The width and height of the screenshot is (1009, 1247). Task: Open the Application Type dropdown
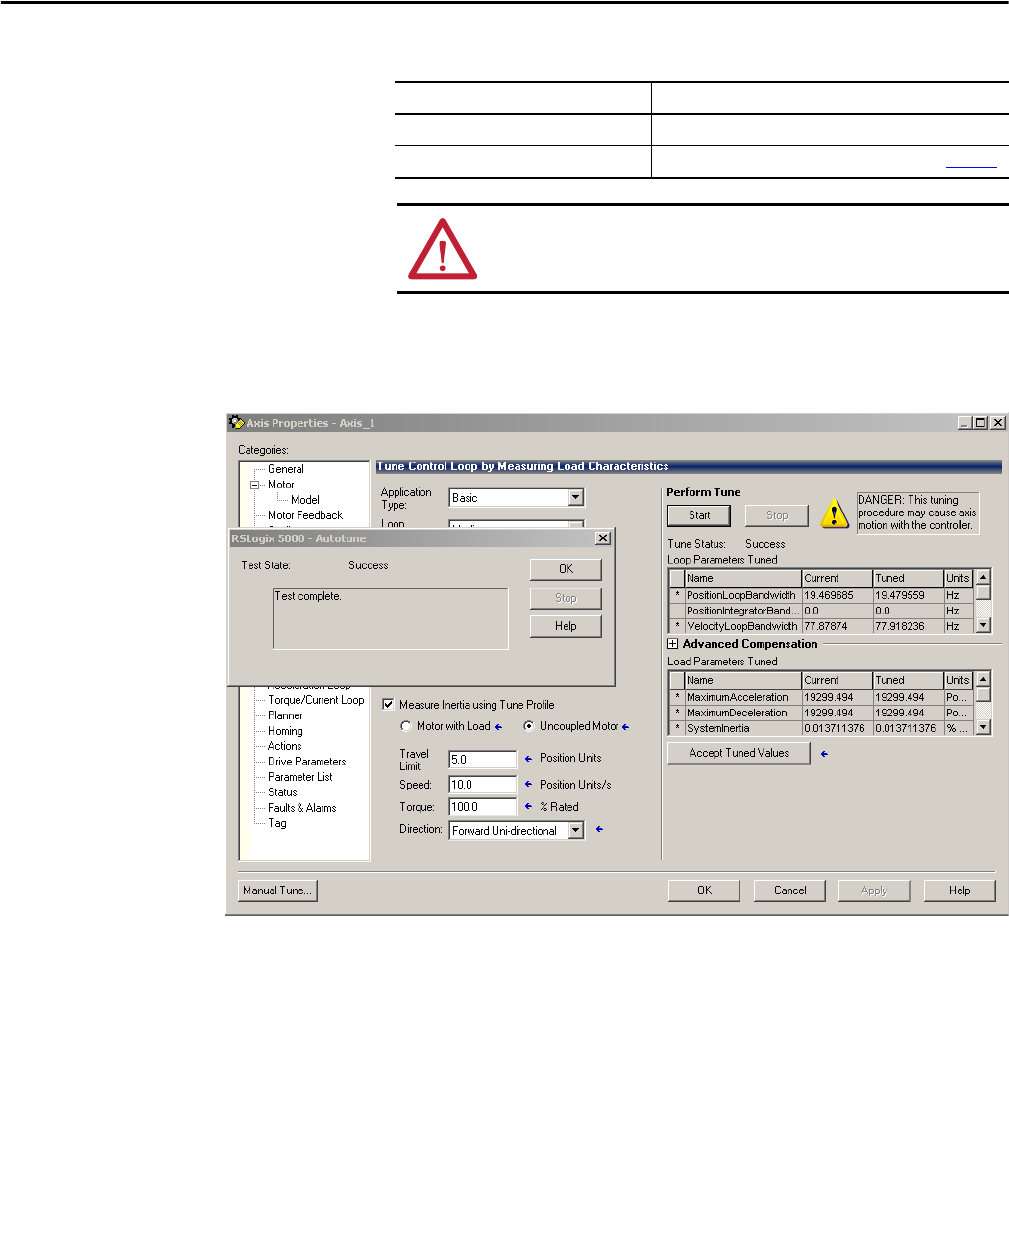click(x=575, y=498)
